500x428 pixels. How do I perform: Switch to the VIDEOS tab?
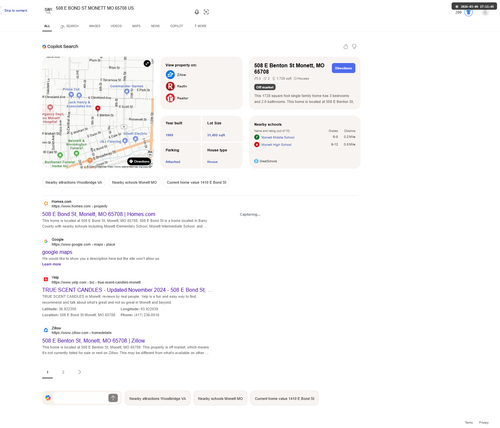(116, 26)
